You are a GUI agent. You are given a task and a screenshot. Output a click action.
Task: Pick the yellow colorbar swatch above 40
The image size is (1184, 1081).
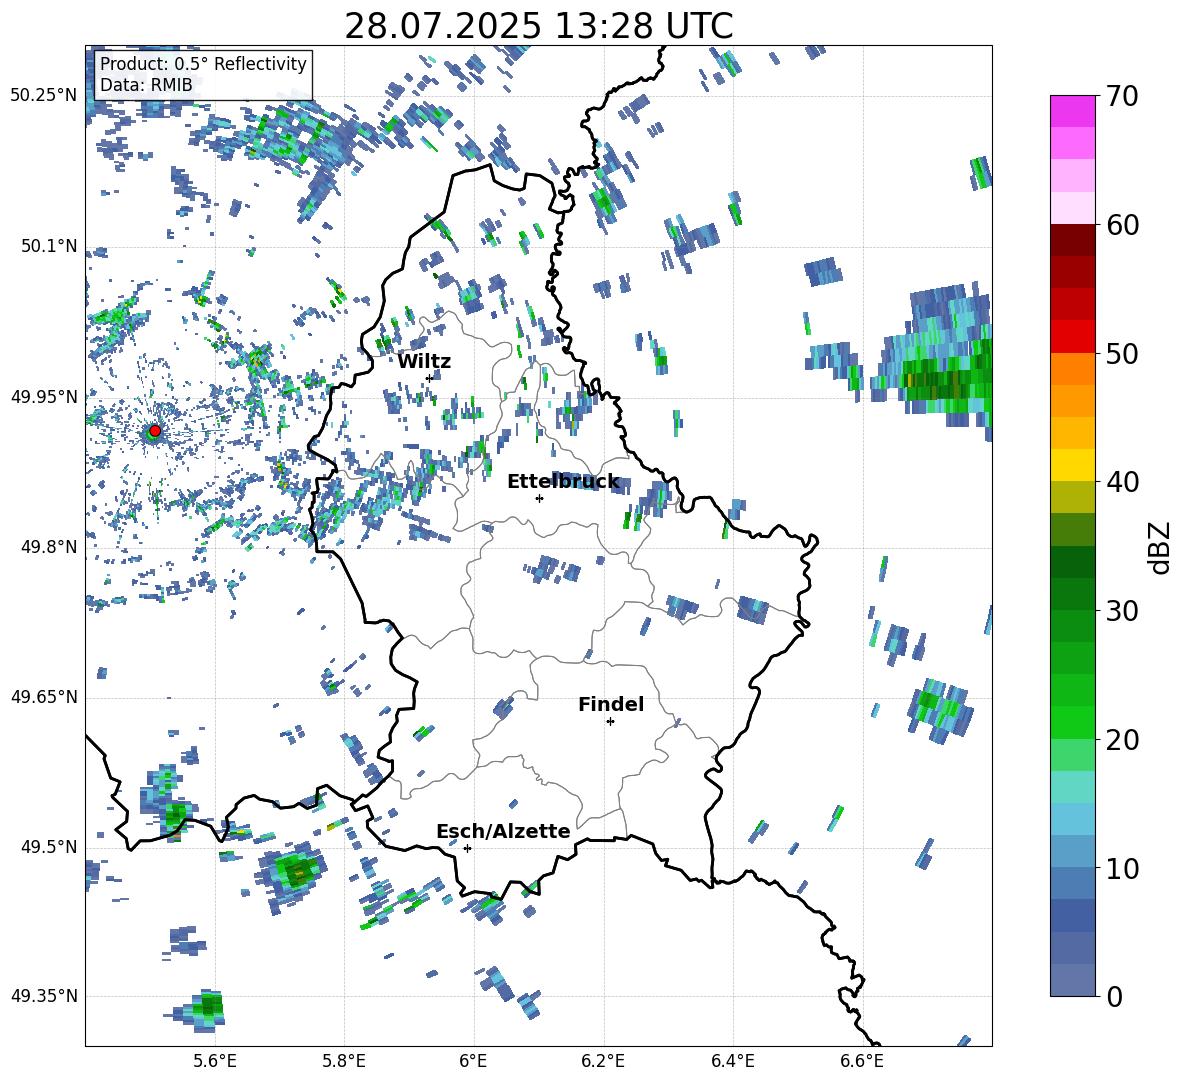pos(1072,465)
